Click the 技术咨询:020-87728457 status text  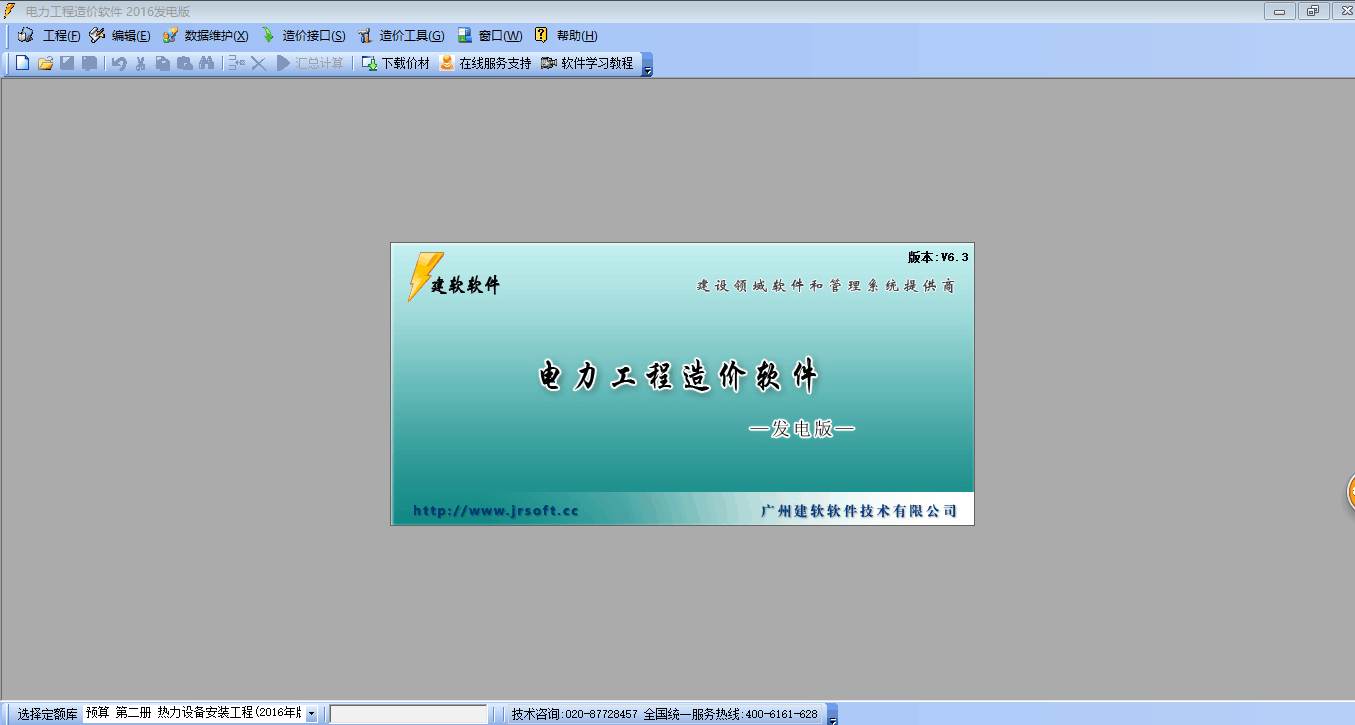[x=574, y=714]
